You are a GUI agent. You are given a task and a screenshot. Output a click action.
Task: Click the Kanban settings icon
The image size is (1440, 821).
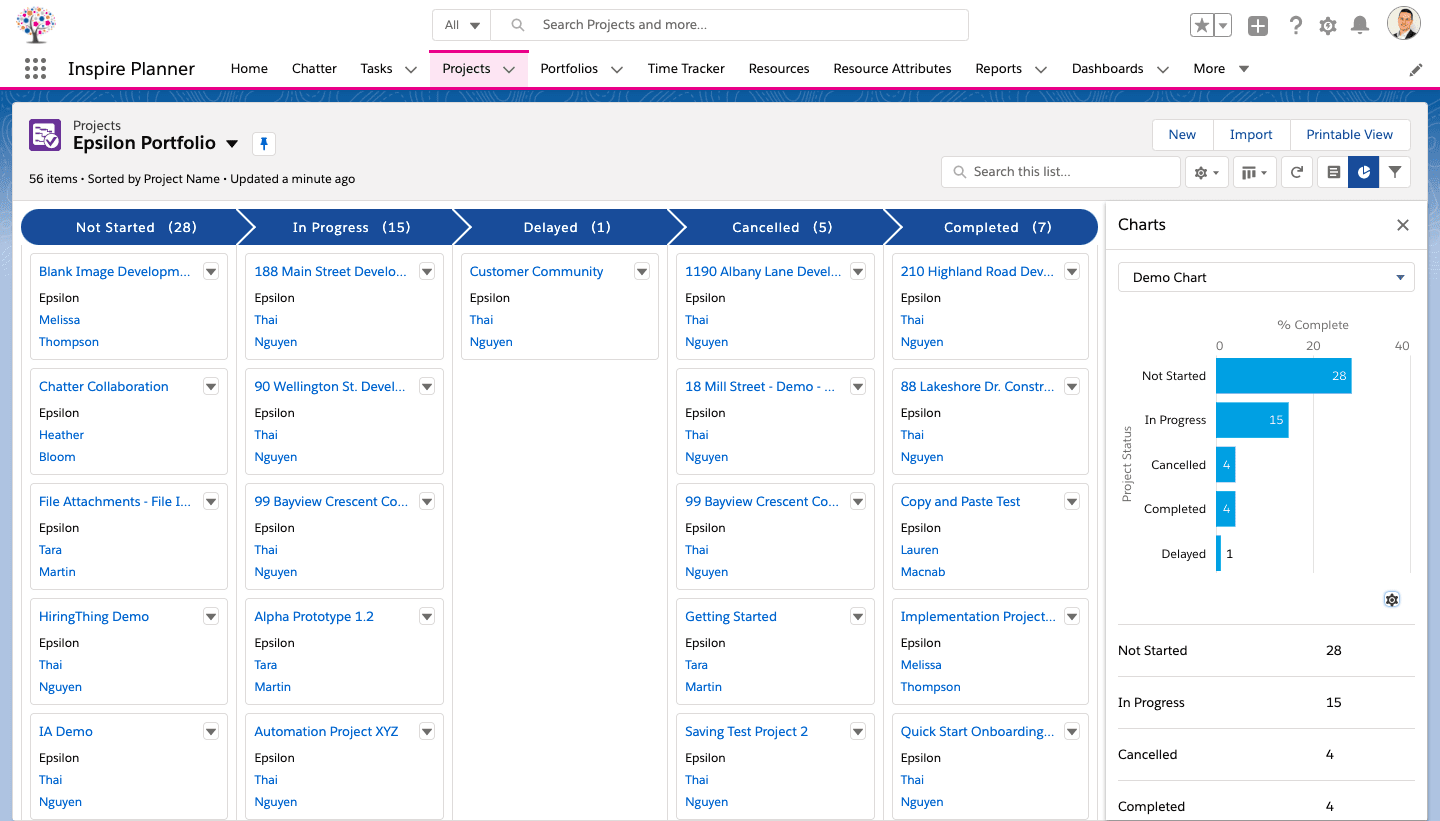point(1333,172)
